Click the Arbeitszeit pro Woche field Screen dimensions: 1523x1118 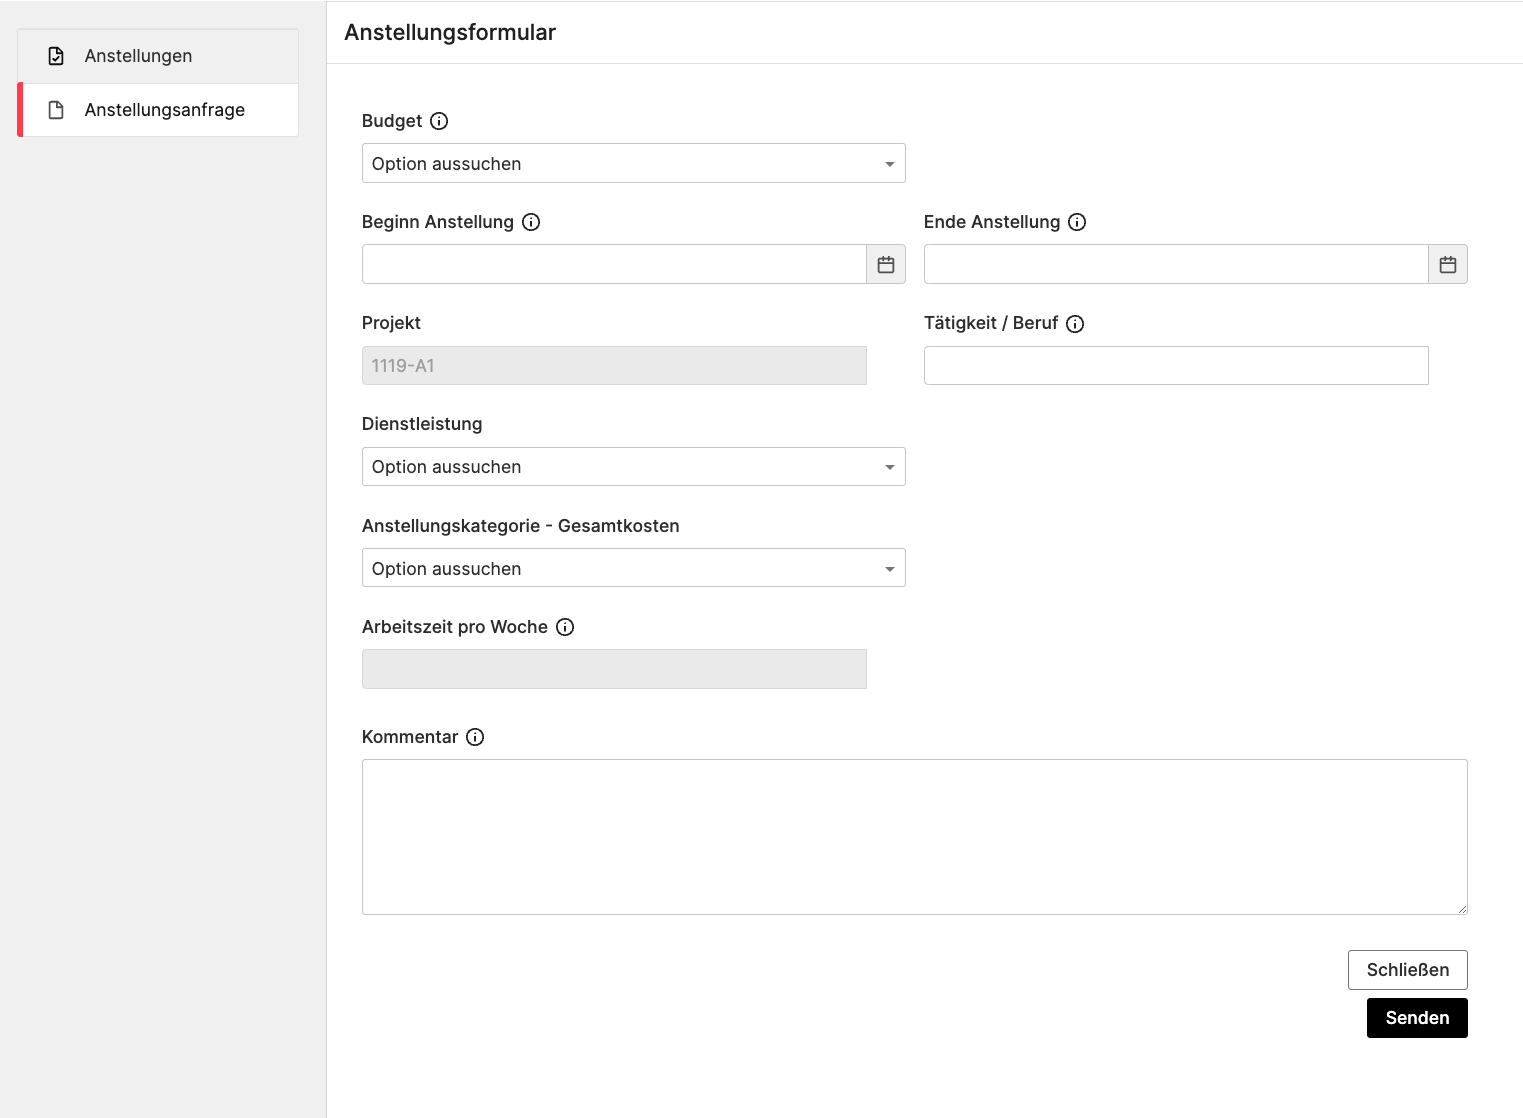[x=614, y=669]
